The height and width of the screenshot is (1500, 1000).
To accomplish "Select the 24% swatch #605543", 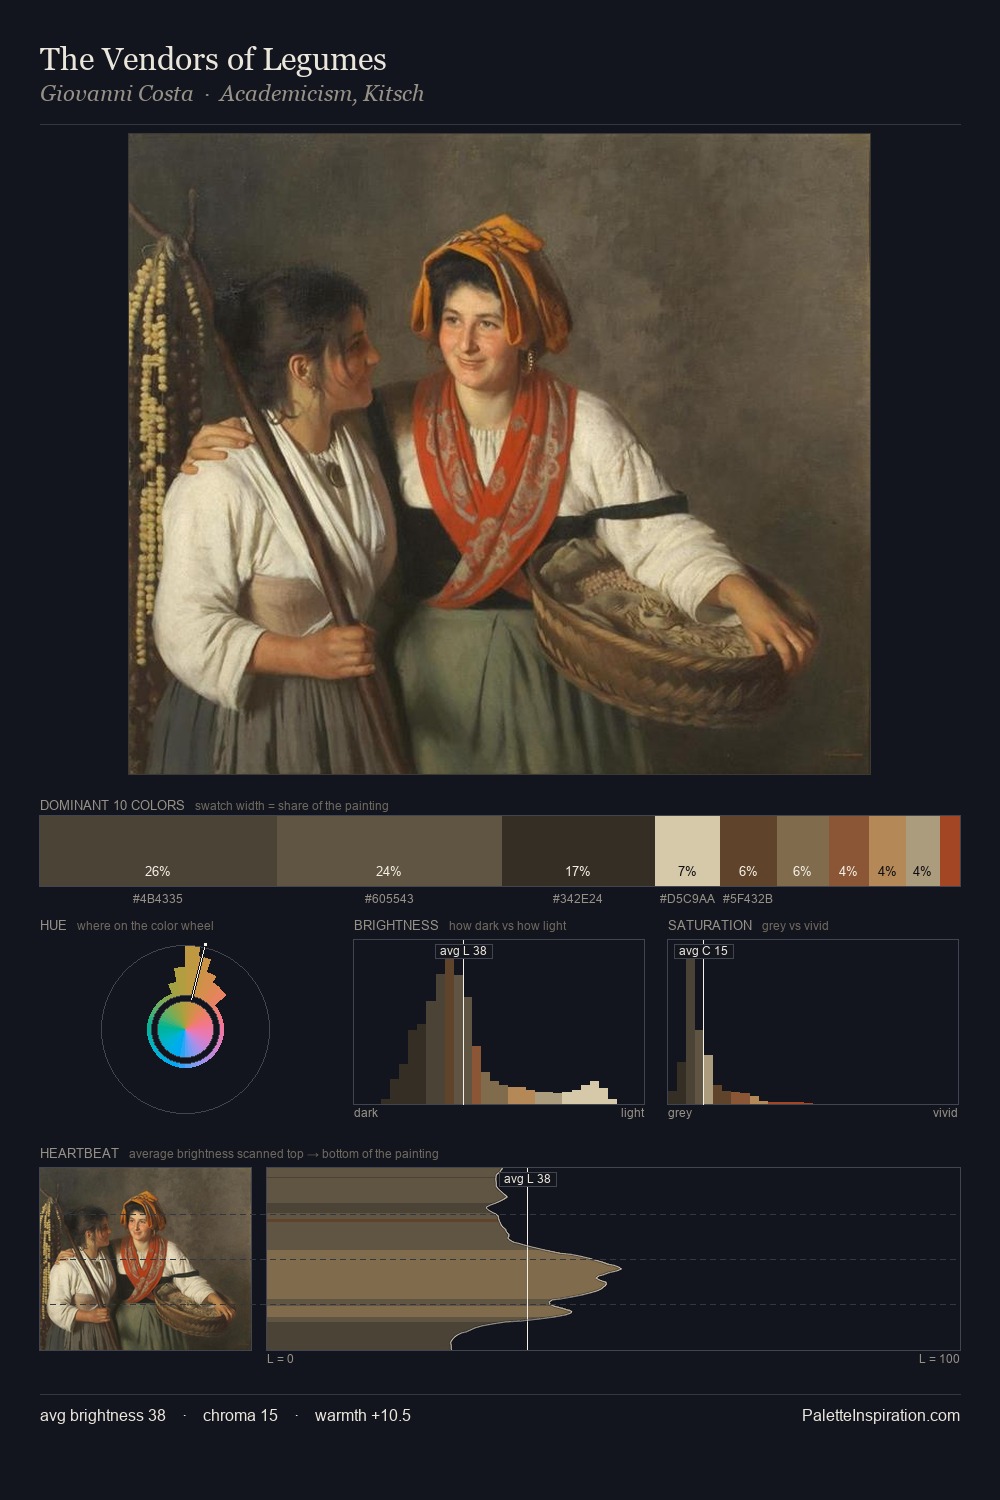I will point(389,851).
